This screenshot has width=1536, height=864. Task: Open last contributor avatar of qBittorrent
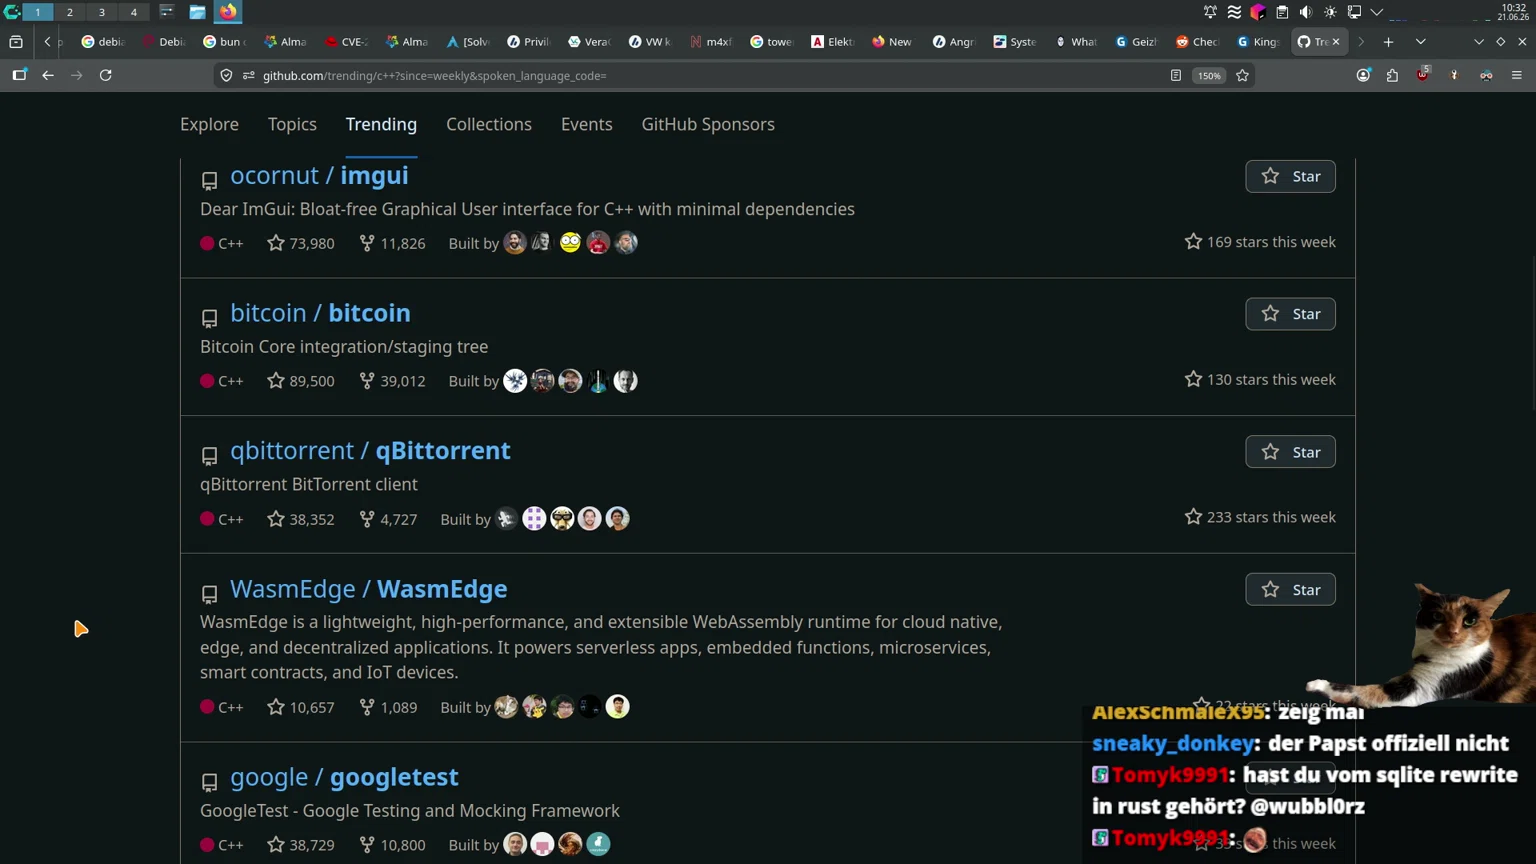618,519
